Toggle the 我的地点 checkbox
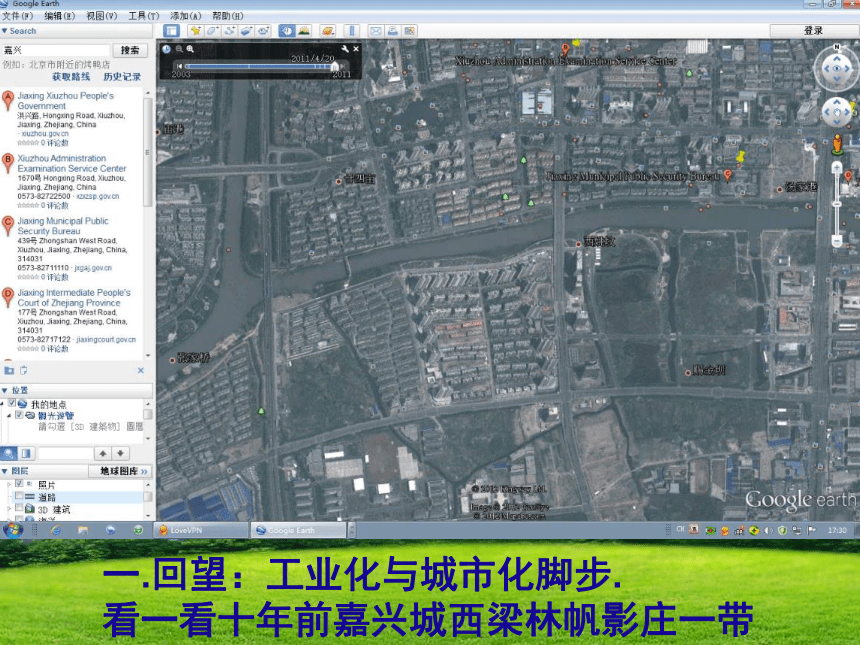860x645 pixels. coord(12,403)
